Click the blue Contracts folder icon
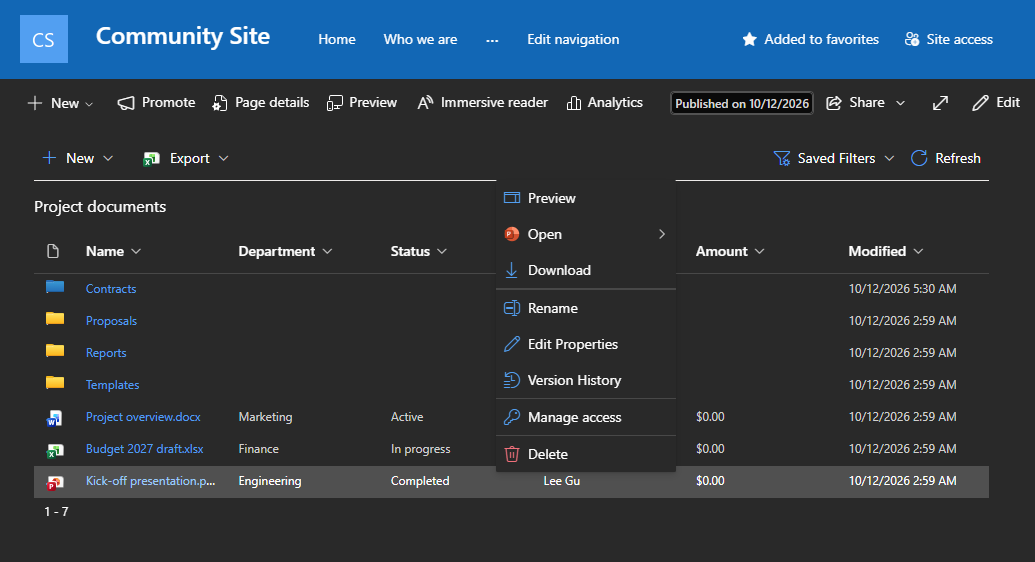Viewport: 1035px width, 562px height. tap(55, 287)
